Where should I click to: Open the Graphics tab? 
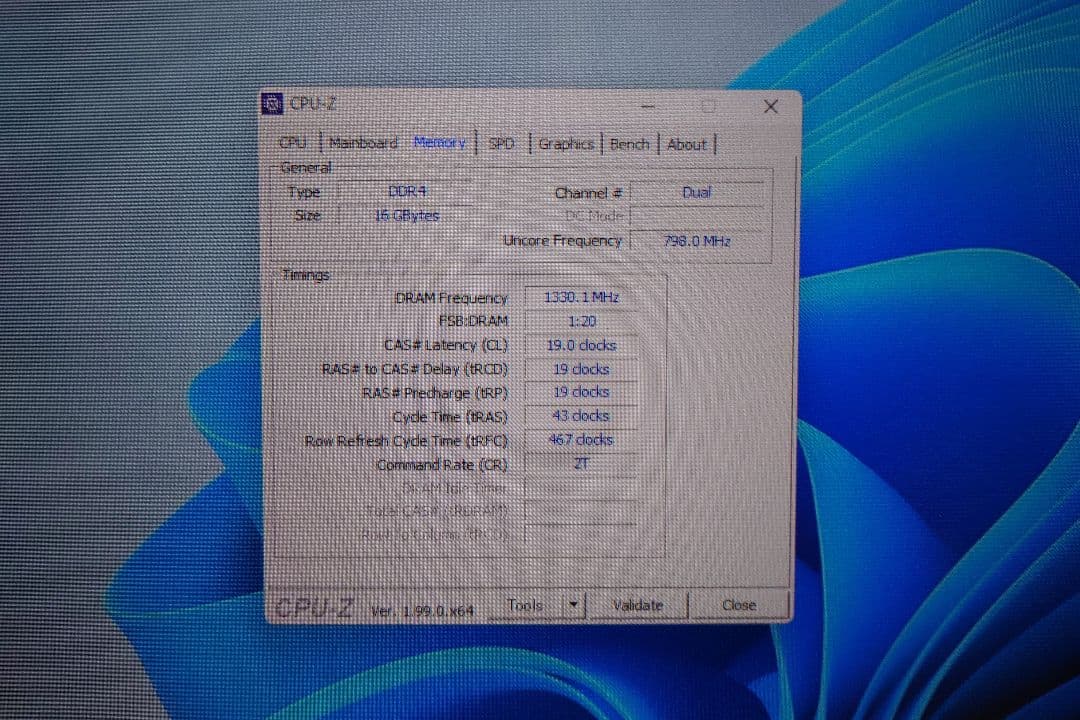tap(566, 144)
